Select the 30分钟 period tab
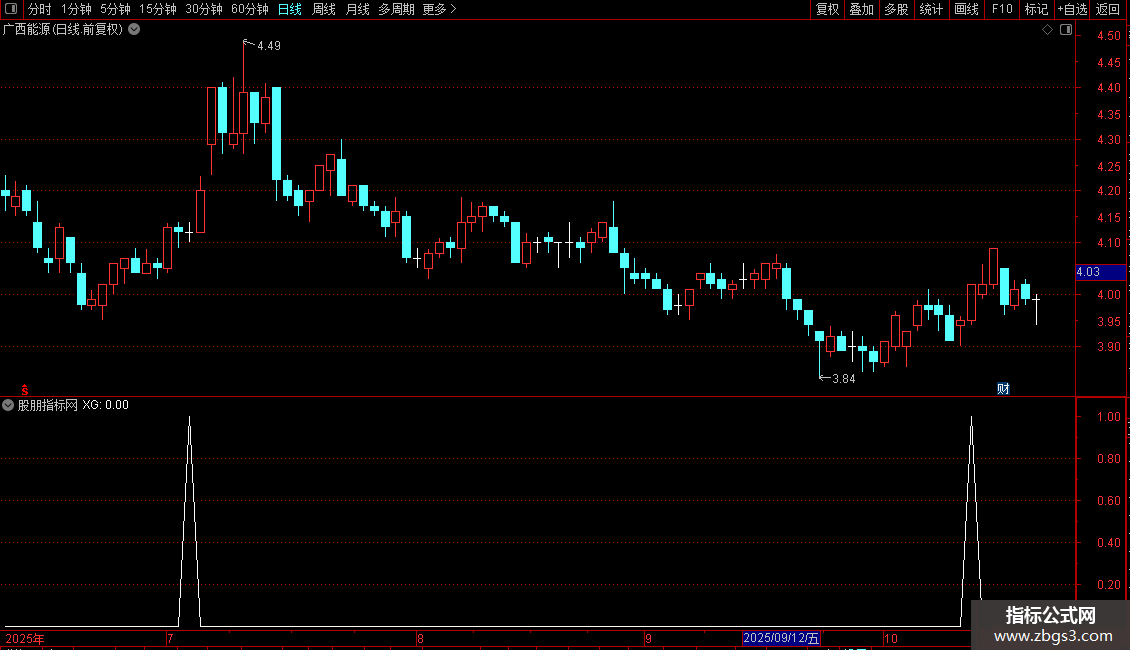The height and width of the screenshot is (650, 1130). point(204,9)
